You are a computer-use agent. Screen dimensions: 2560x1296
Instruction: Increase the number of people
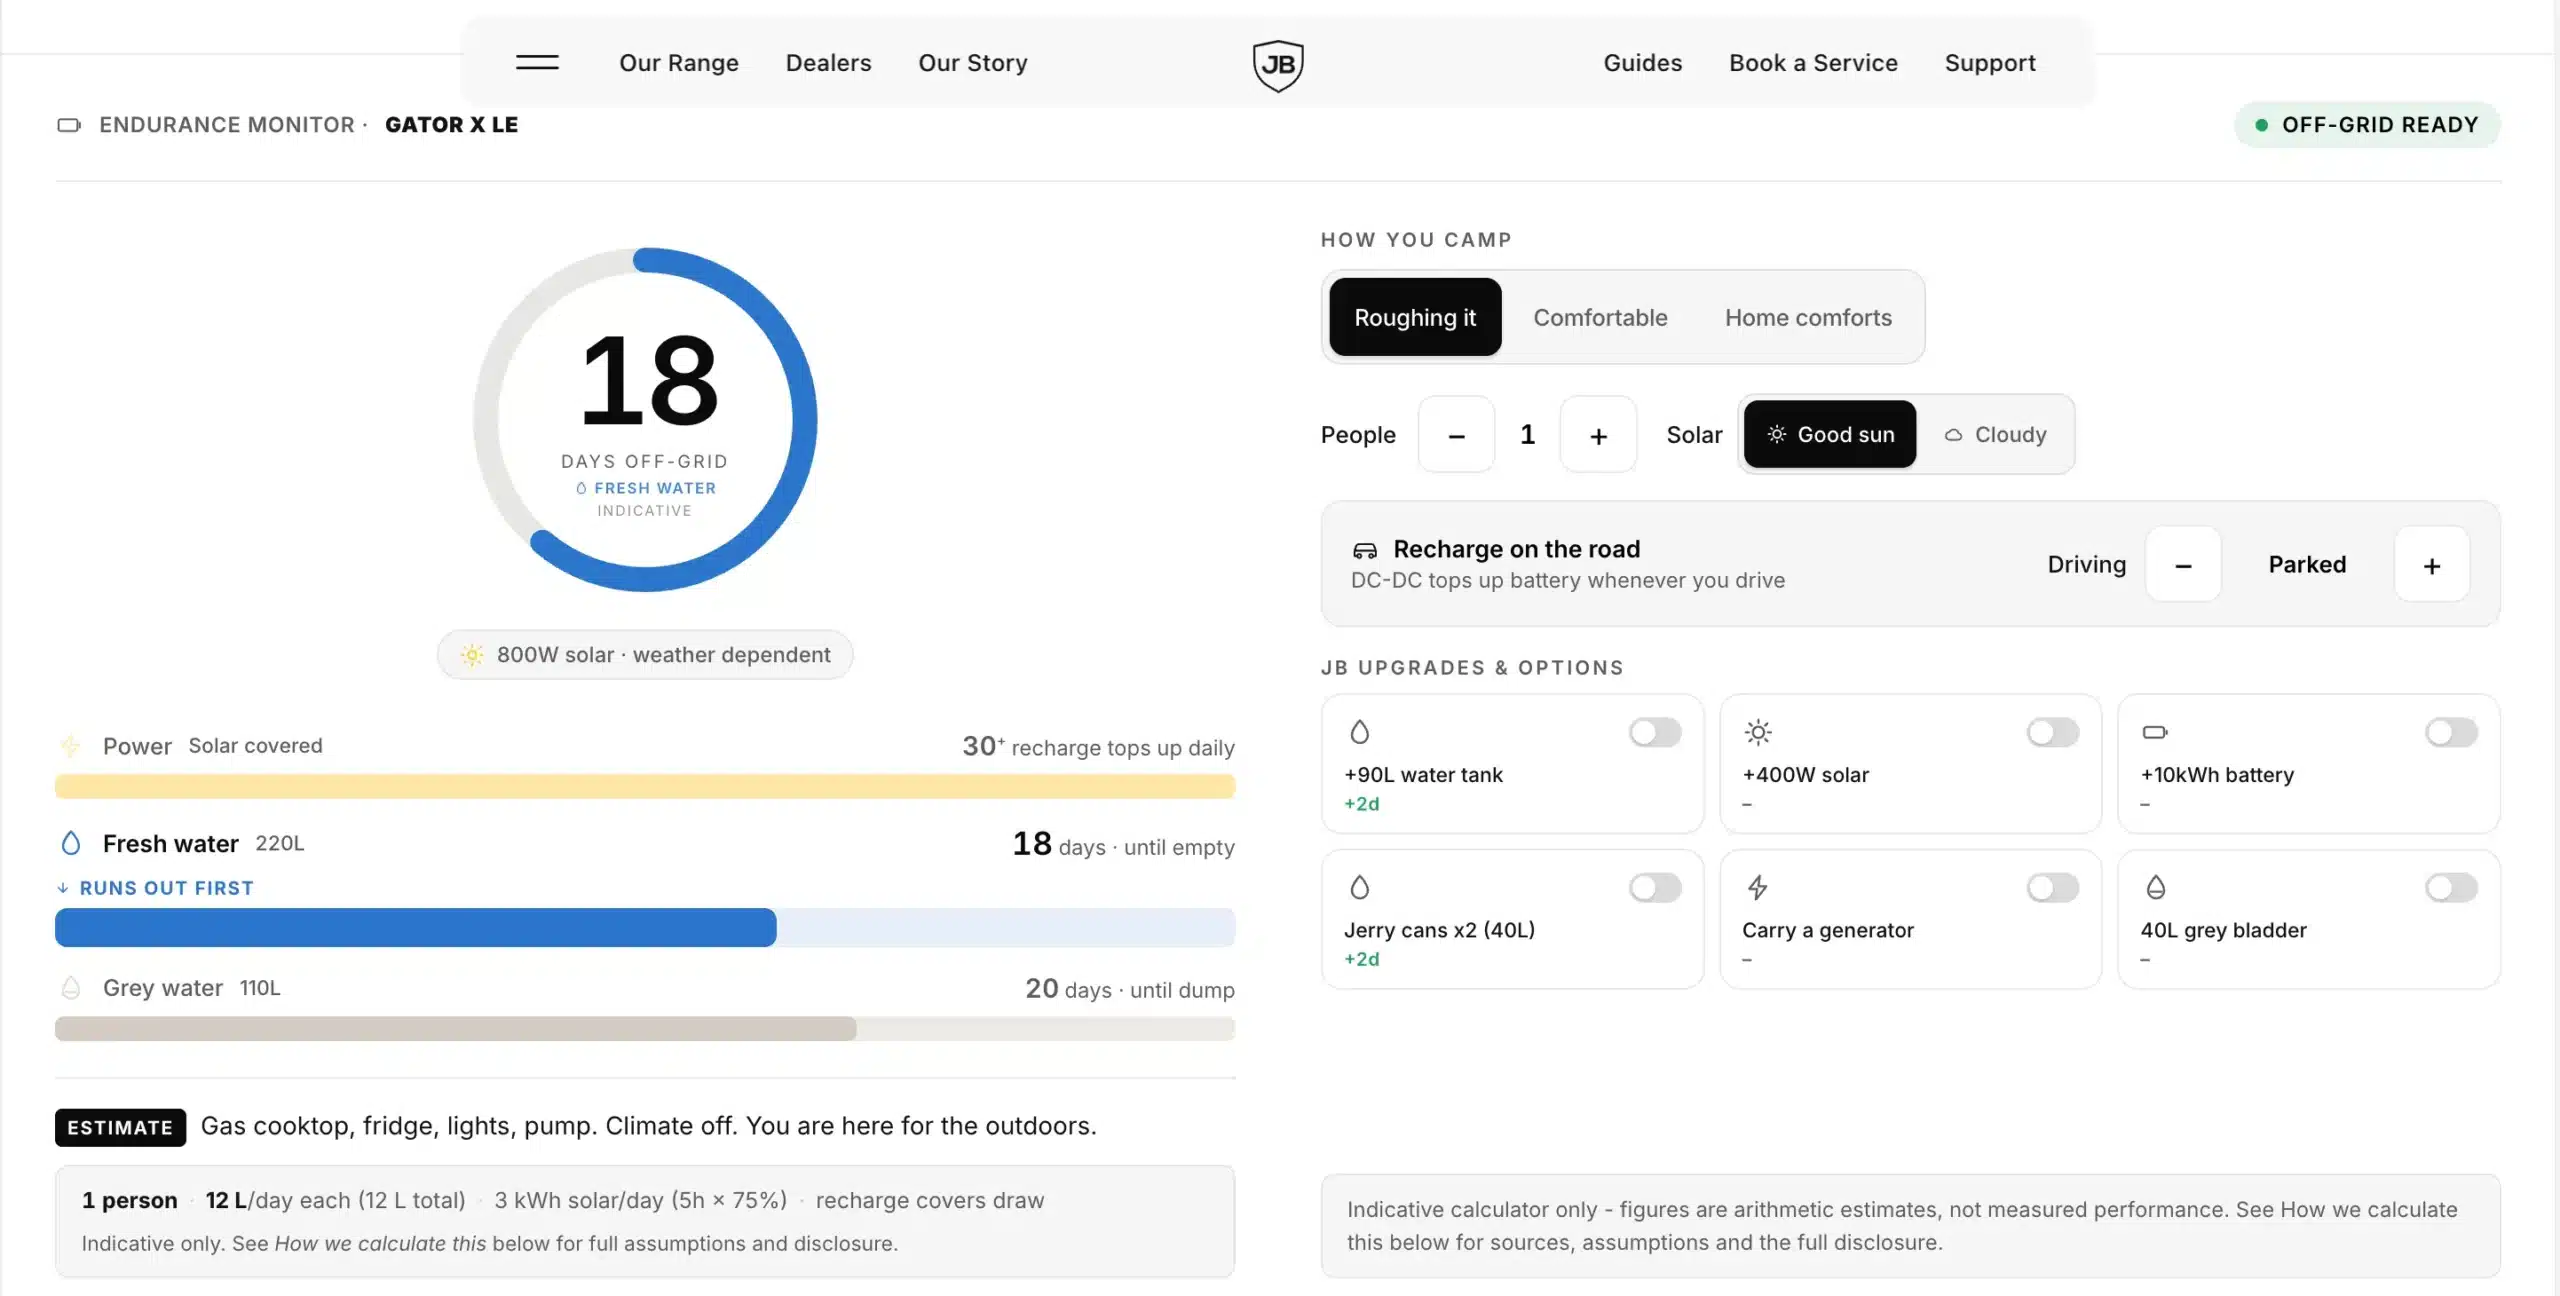click(x=1598, y=434)
